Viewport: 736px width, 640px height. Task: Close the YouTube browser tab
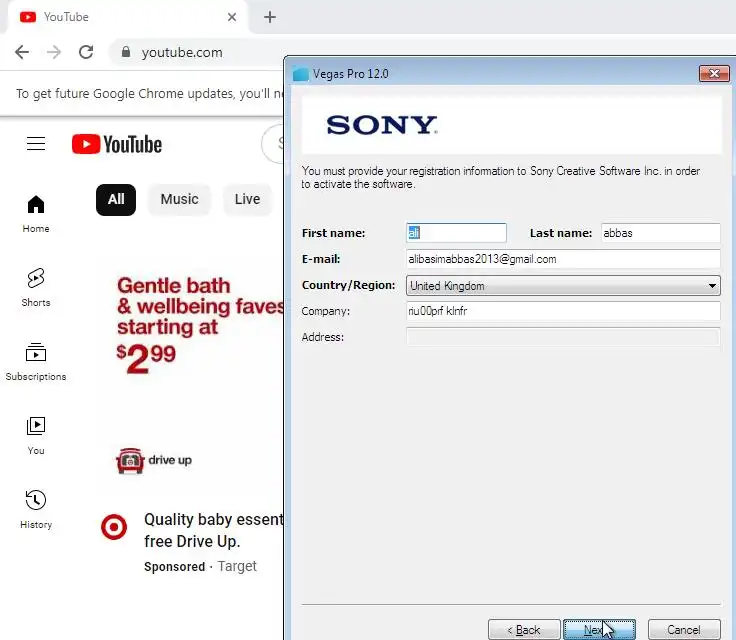(232, 17)
